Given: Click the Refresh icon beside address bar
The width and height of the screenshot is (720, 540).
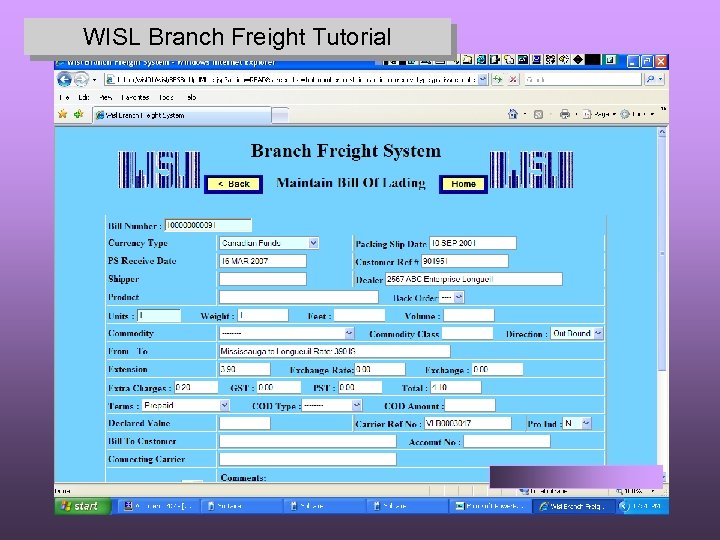Looking at the screenshot, I should click(498, 79).
